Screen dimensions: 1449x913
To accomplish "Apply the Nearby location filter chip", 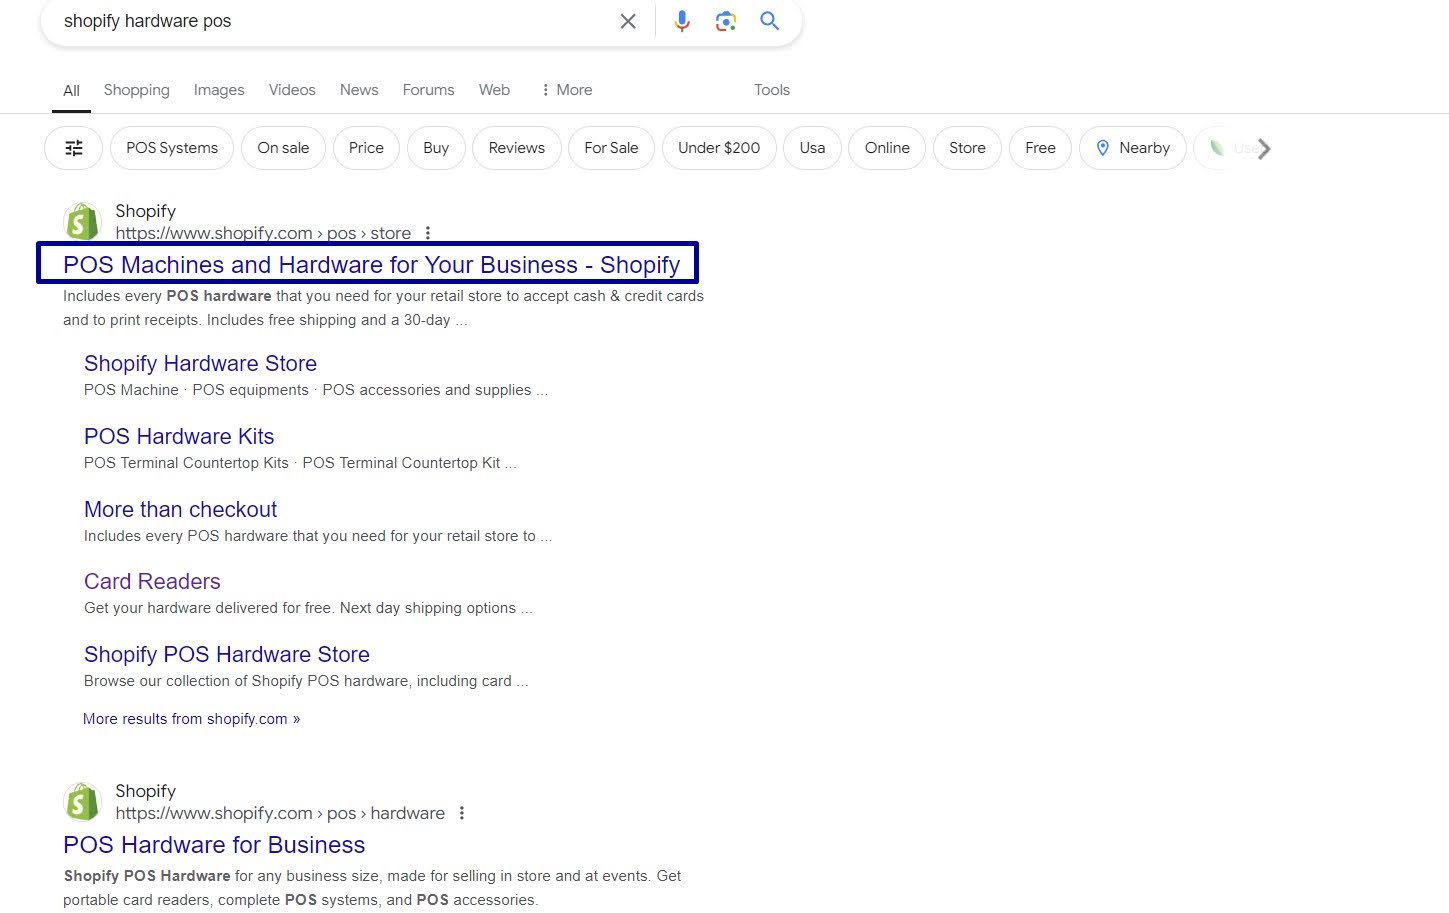I will tap(1133, 148).
